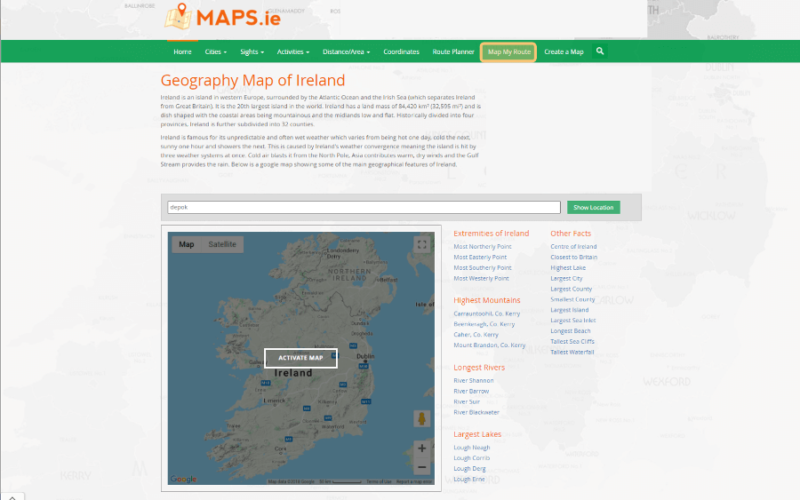Open Largest Sea Inlet link
Screen dimensions: 800x500
pyautogui.click(x=573, y=320)
